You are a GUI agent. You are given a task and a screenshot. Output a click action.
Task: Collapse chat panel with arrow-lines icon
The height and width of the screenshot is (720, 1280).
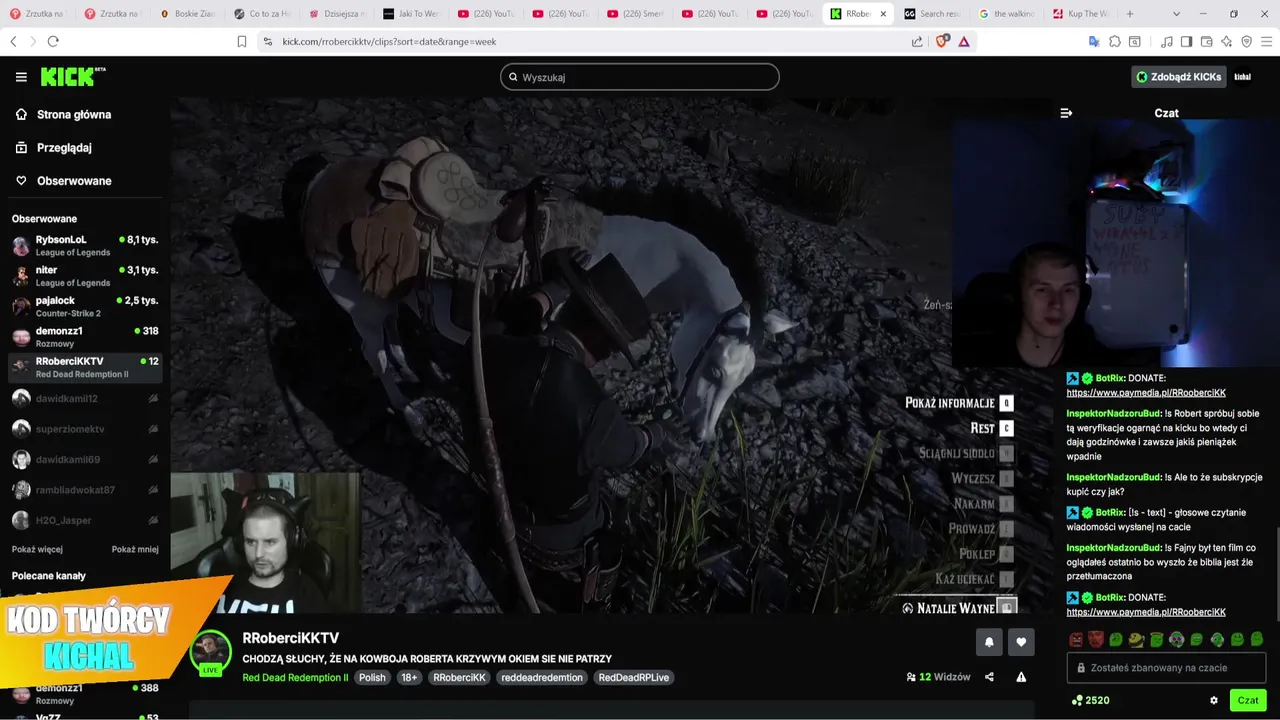tap(1066, 113)
